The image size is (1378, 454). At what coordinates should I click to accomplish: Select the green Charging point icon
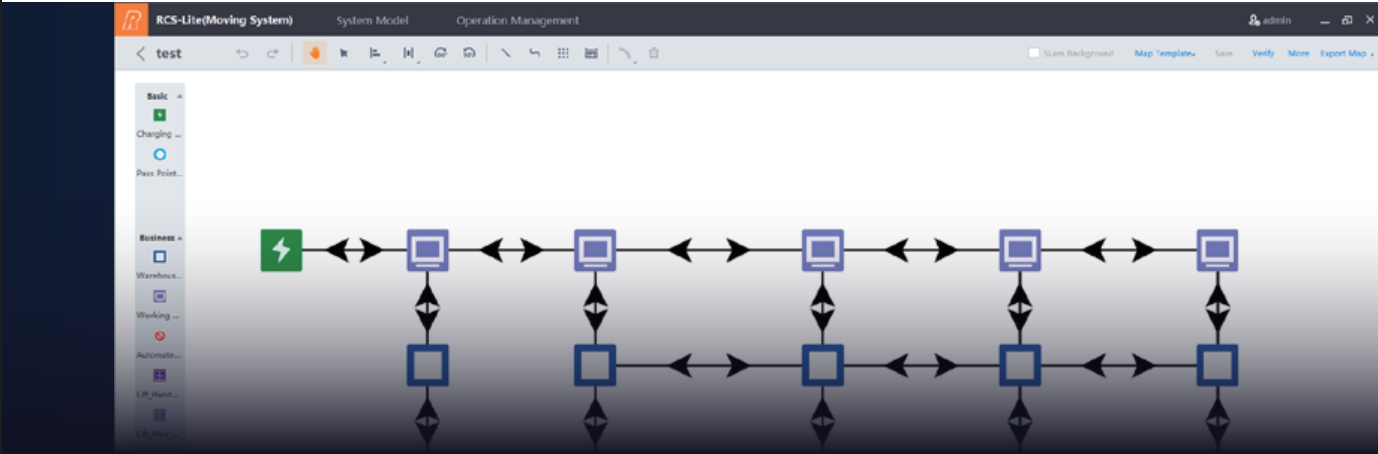(159, 115)
